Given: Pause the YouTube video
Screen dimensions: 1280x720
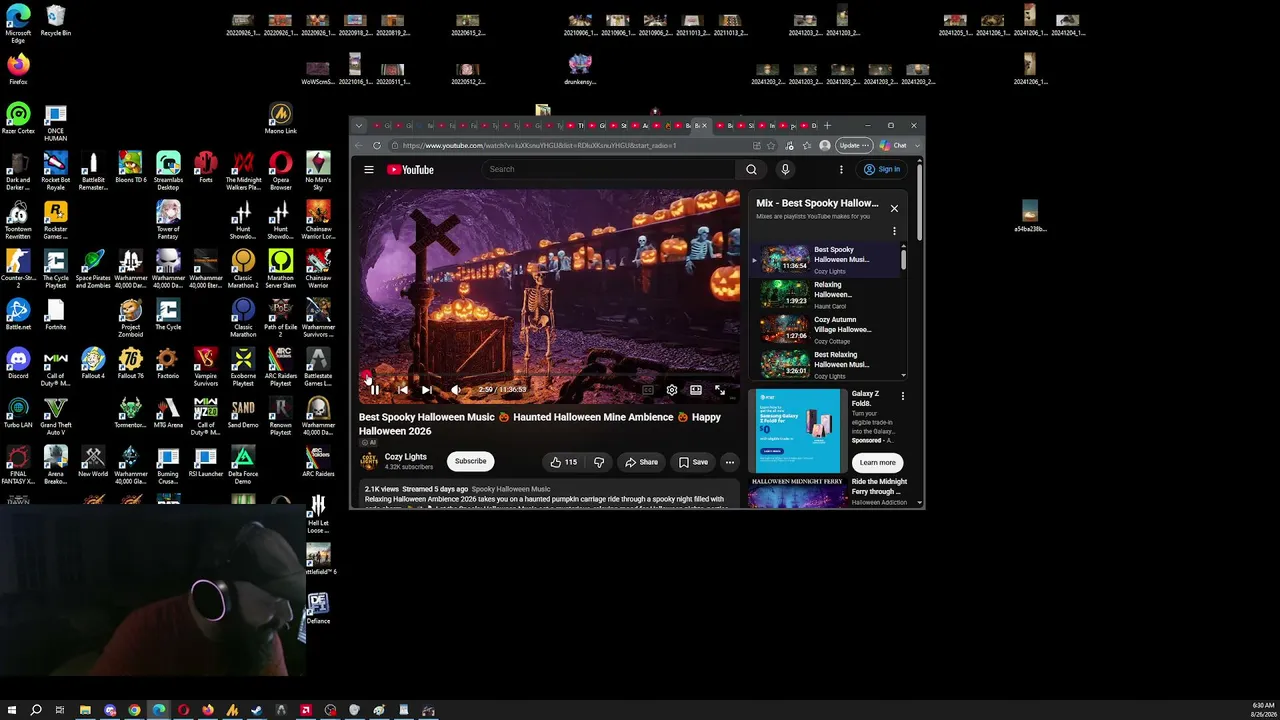Looking at the screenshot, I should click(376, 390).
